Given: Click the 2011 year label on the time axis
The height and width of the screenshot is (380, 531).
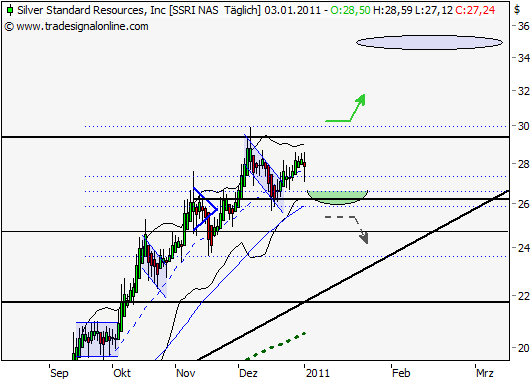Looking at the screenshot, I should 318,373.
